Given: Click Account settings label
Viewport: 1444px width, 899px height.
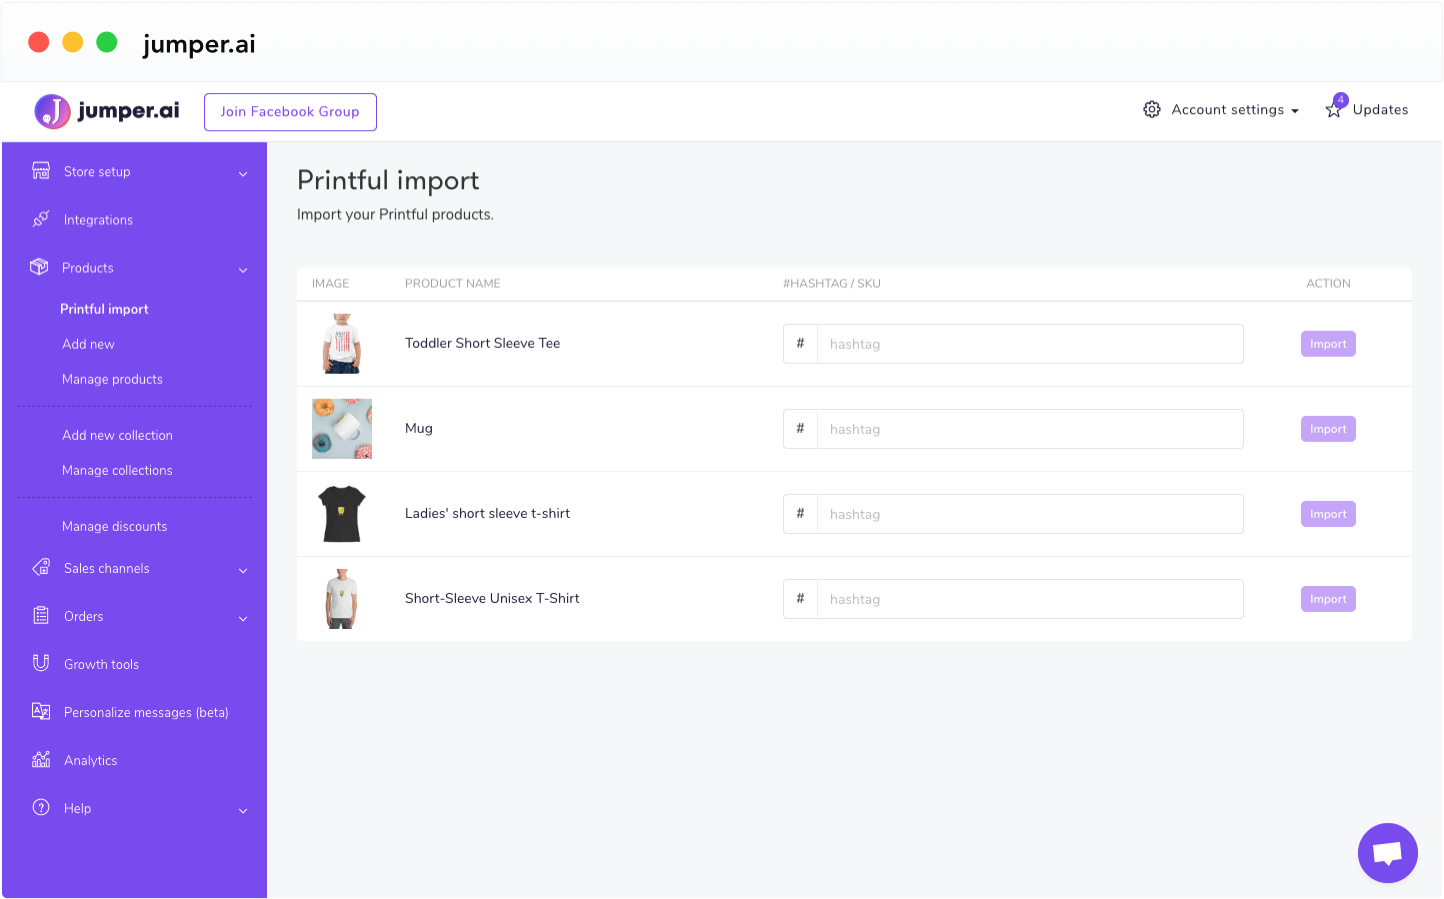Looking at the screenshot, I should (x=1227, y=110).
